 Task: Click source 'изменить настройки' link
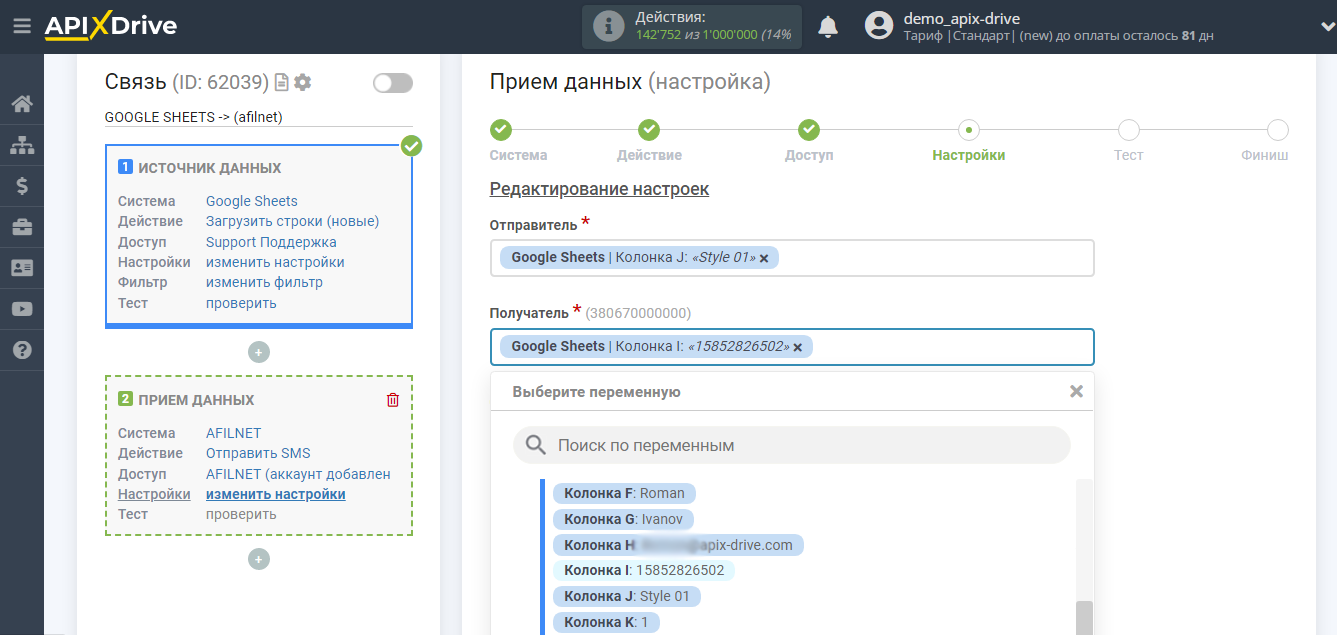(275, 262)
